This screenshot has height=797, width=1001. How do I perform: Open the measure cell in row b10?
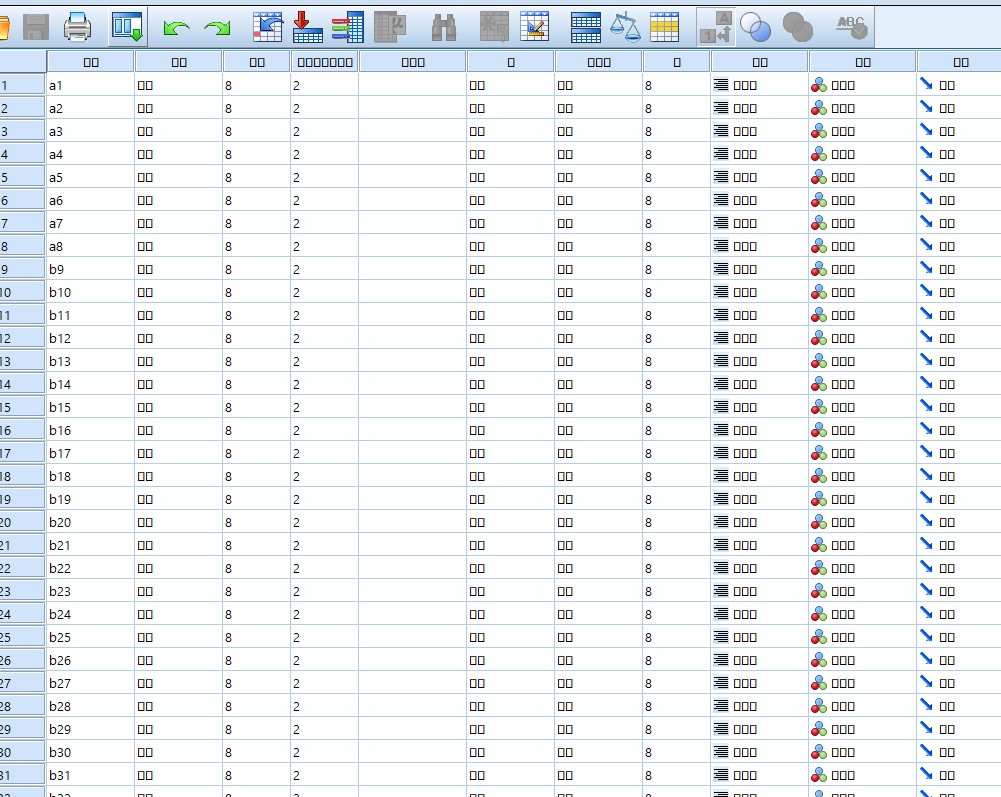(x=862, y=292)
